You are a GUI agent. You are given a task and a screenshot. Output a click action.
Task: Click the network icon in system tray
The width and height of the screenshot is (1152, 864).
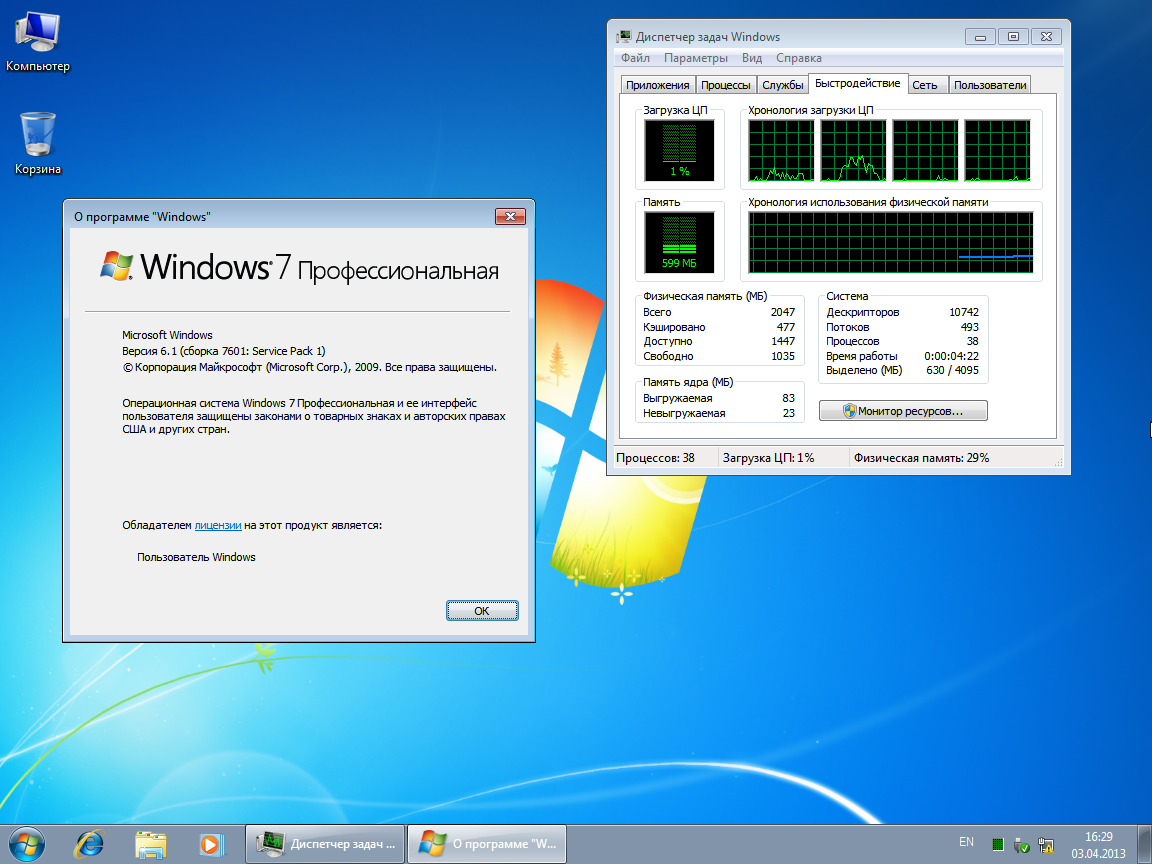tap(1047, 843)
